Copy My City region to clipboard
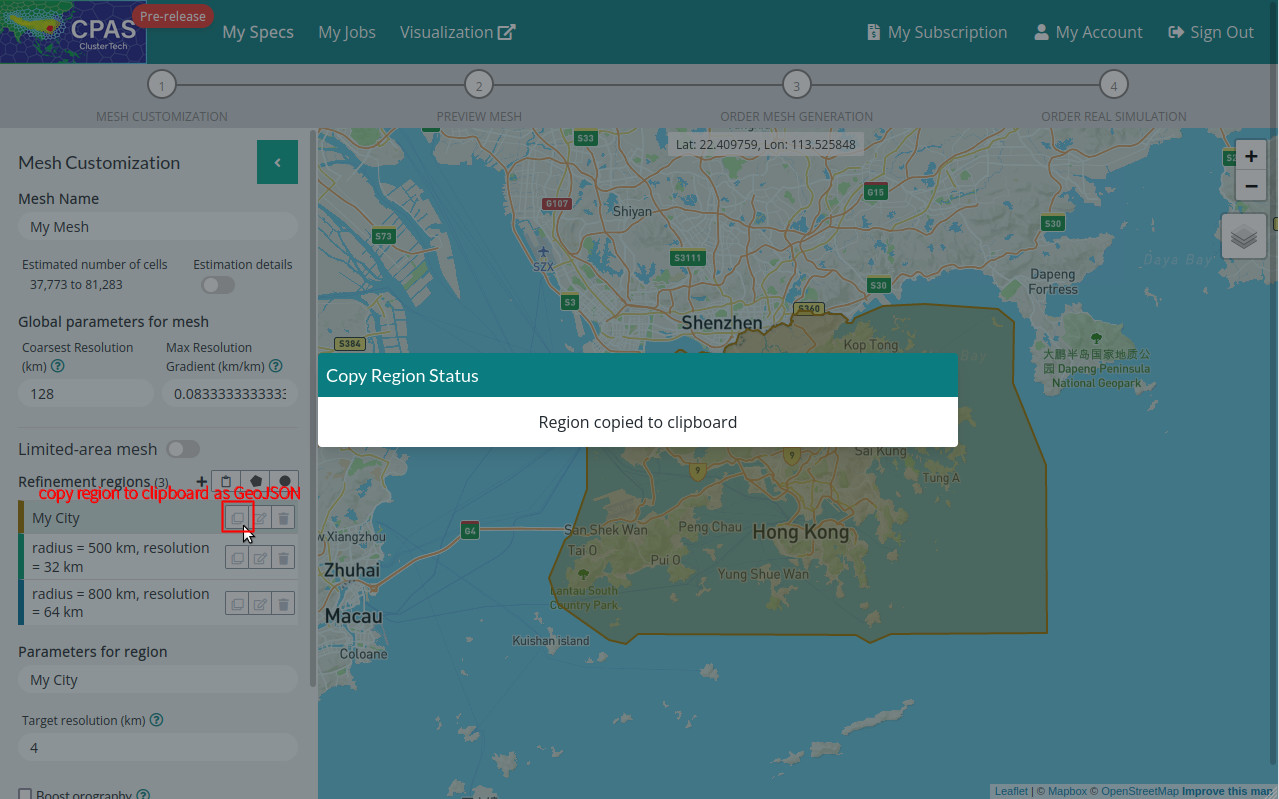The height and width of the screenshot is (799, 1279). tap(237, 517)
